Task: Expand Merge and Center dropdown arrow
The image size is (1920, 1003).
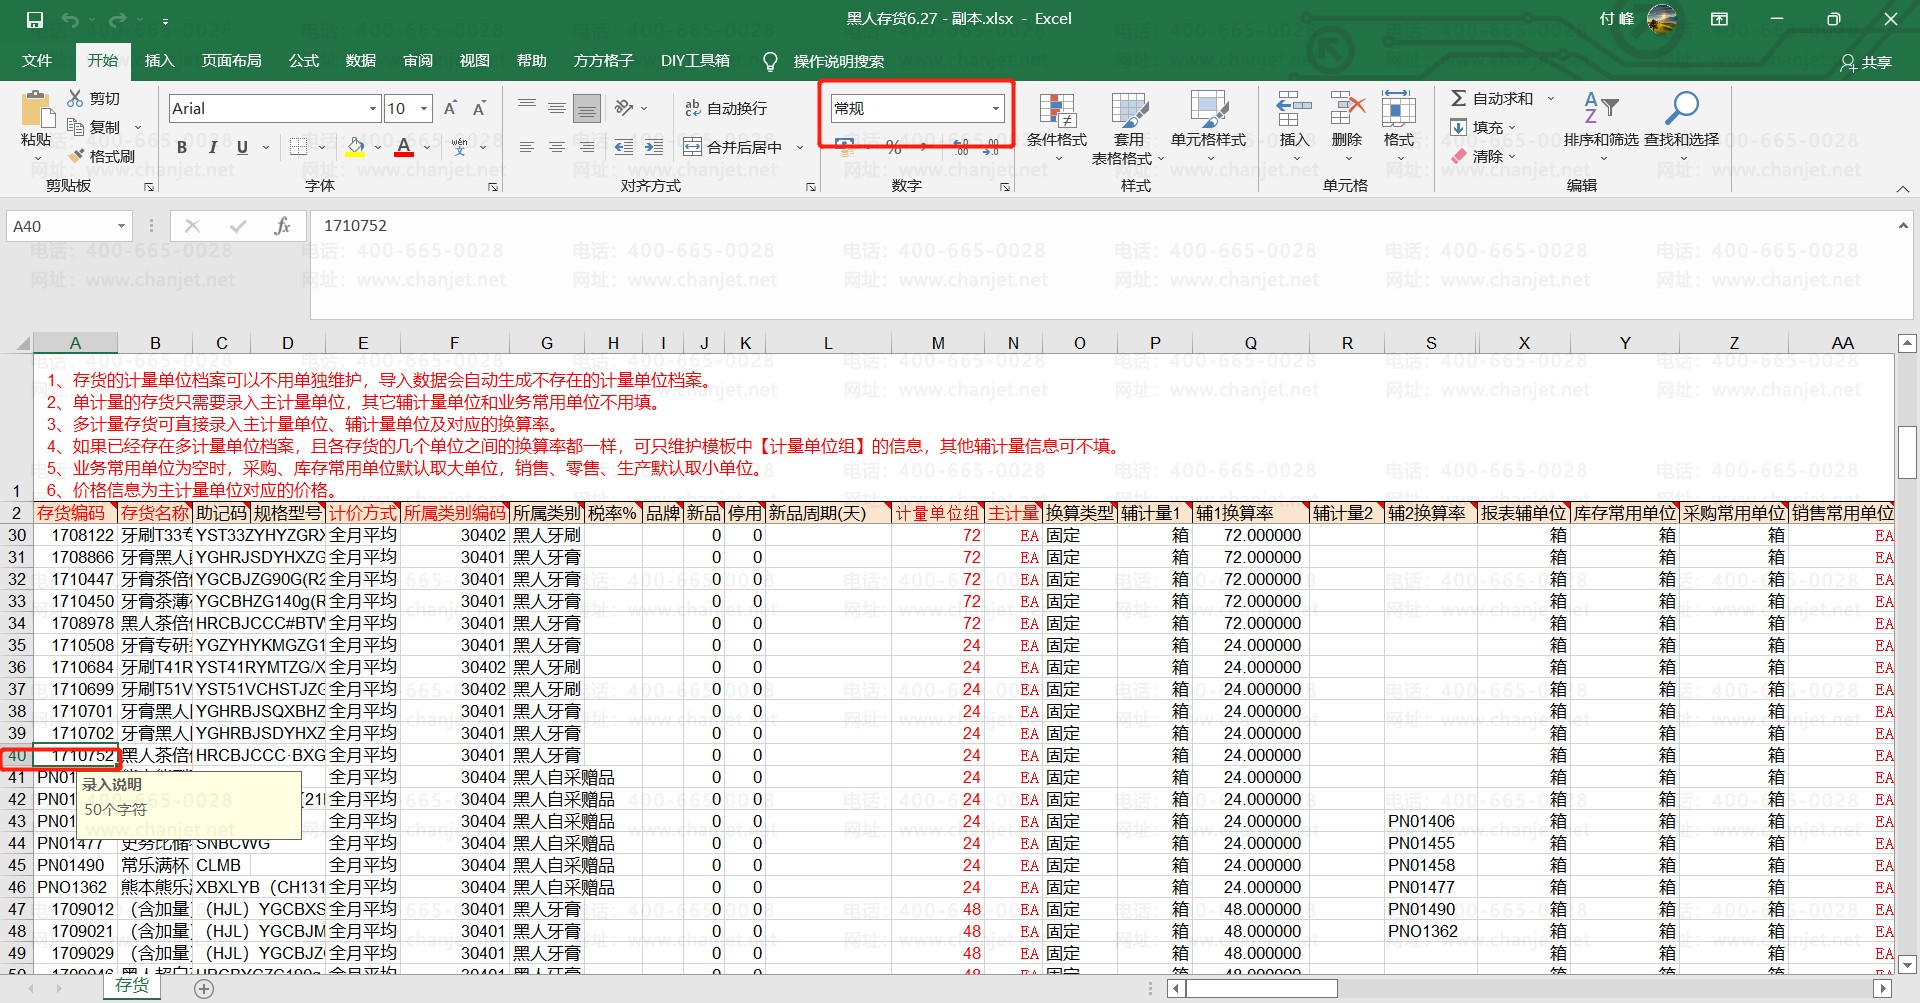Action: click(800, 148)
